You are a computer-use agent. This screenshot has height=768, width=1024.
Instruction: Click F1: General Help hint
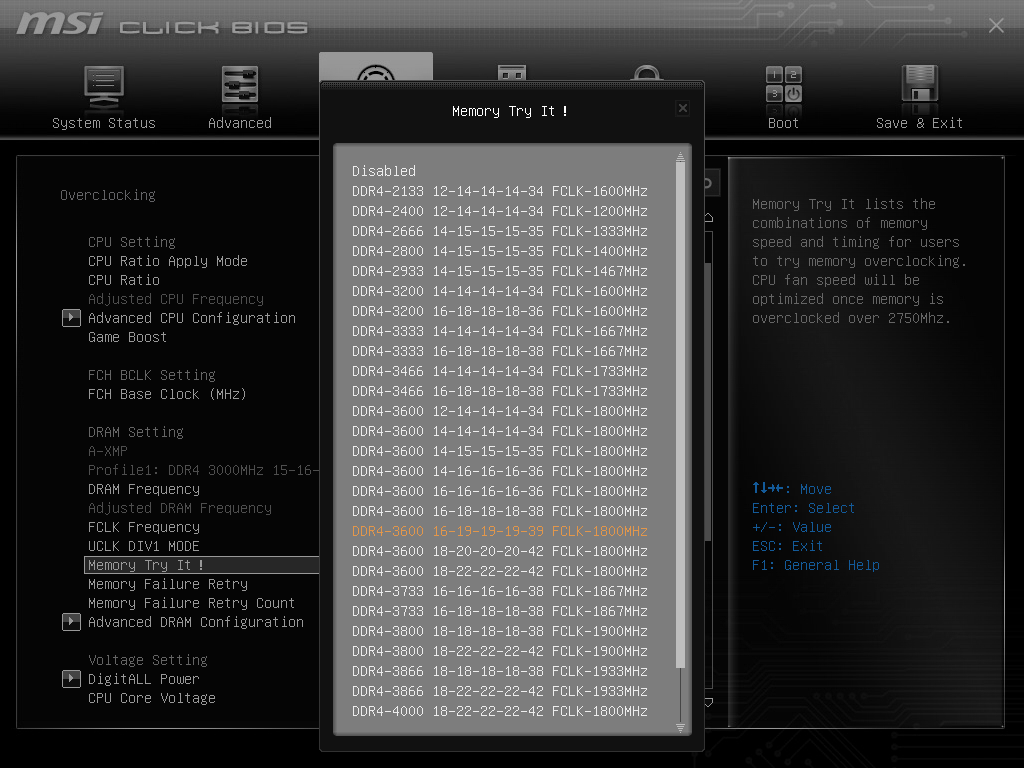click(x=816, y=565)
